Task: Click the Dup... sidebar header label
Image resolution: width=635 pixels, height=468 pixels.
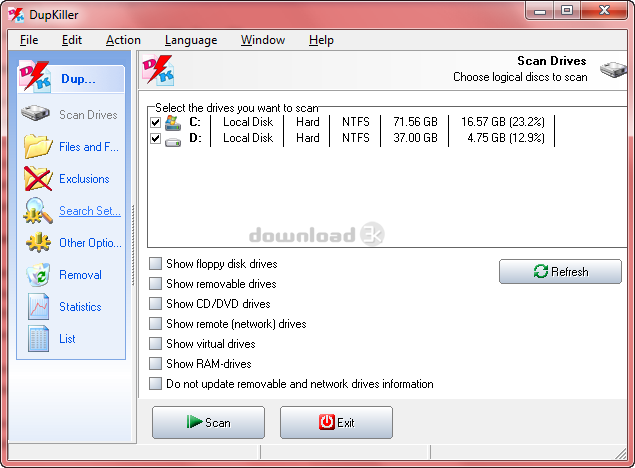Action: (x=78, y=79)
